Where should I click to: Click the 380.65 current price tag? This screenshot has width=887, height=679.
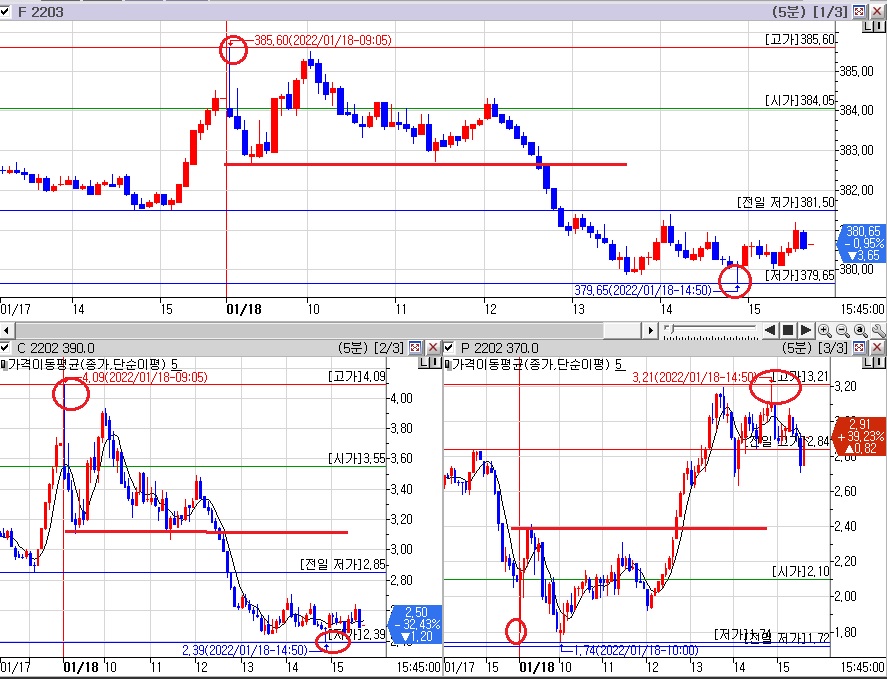pos(862,243)
